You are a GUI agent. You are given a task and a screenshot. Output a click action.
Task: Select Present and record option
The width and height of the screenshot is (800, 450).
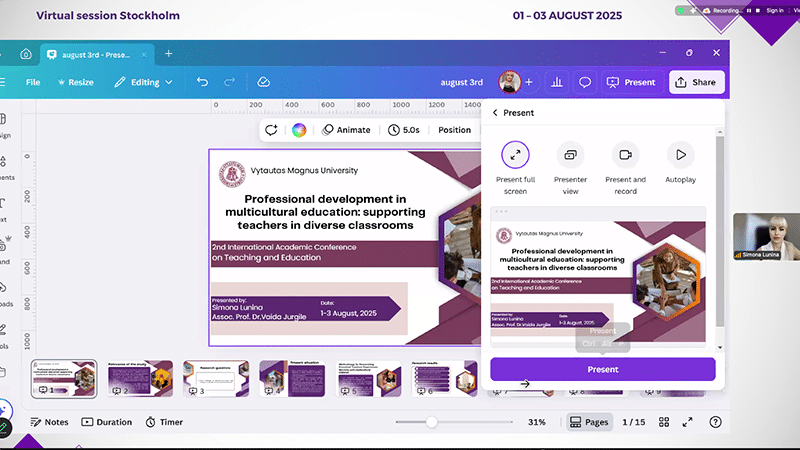point(625,155)
